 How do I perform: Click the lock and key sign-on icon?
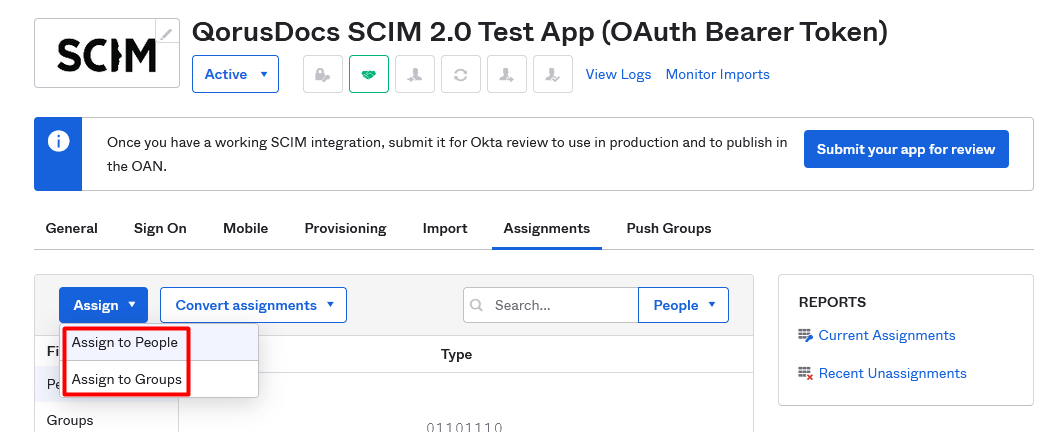pos(322,74)
